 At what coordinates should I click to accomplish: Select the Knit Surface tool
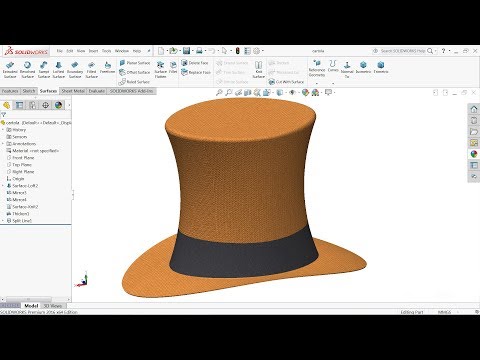click(x=259, y=69)
